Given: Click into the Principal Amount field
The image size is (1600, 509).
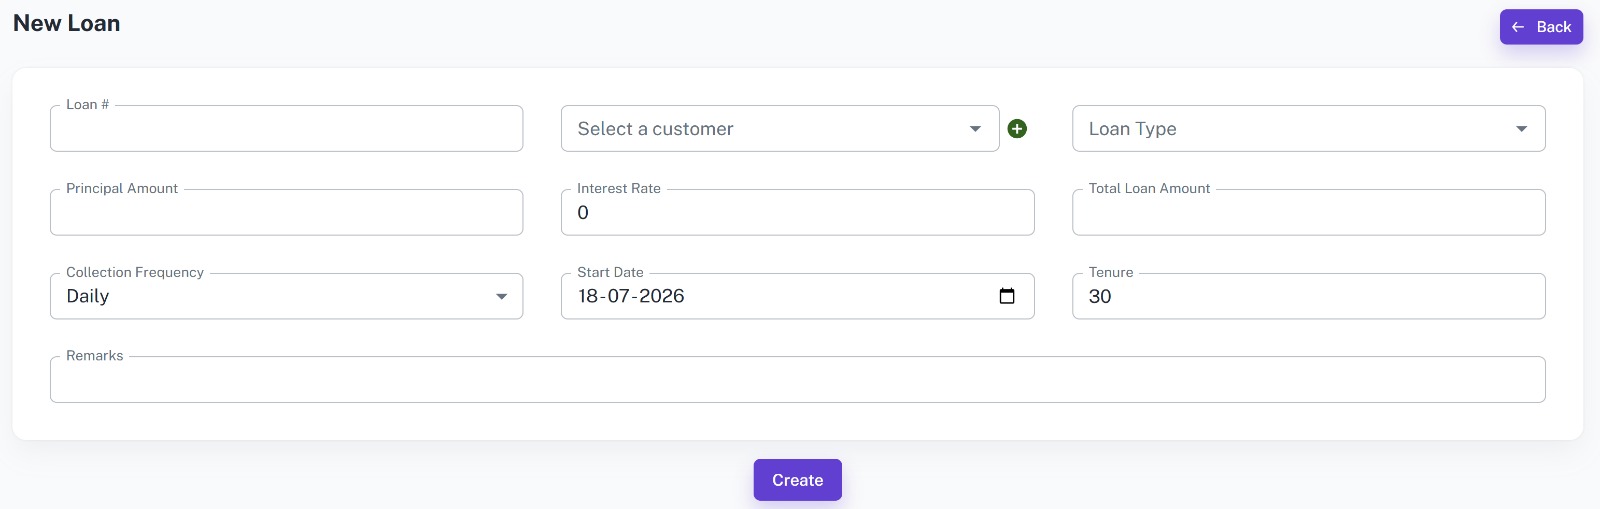Looking at the screenshot, I should [286, 212].
